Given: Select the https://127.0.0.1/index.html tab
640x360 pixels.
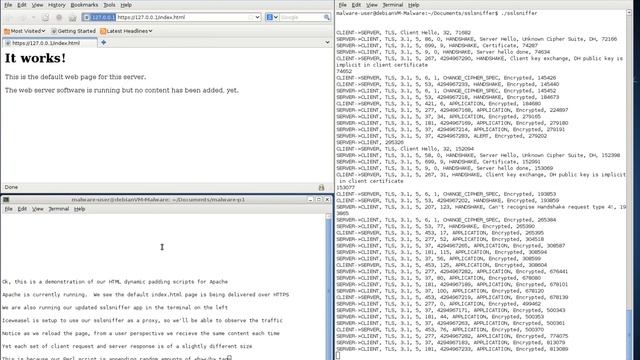Looking at the screenshot, I should 50,43.
